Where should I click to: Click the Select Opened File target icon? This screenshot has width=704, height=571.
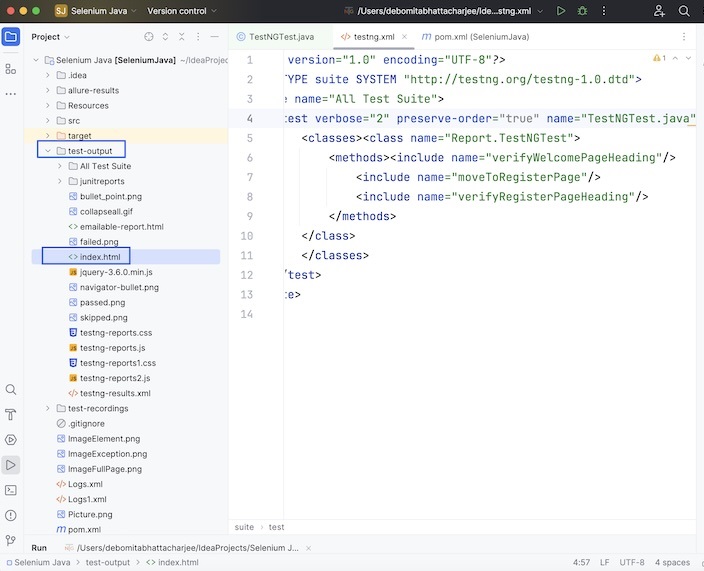pyautogui.click(x=149, y=37)
